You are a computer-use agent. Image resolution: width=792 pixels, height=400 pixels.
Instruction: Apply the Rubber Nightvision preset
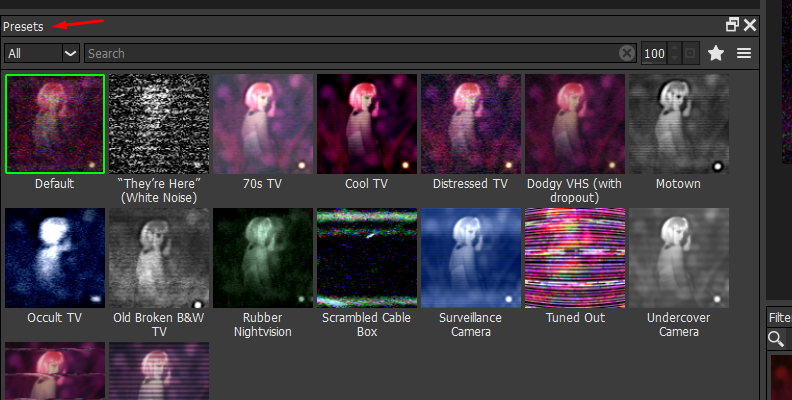[x=263, y=258]
